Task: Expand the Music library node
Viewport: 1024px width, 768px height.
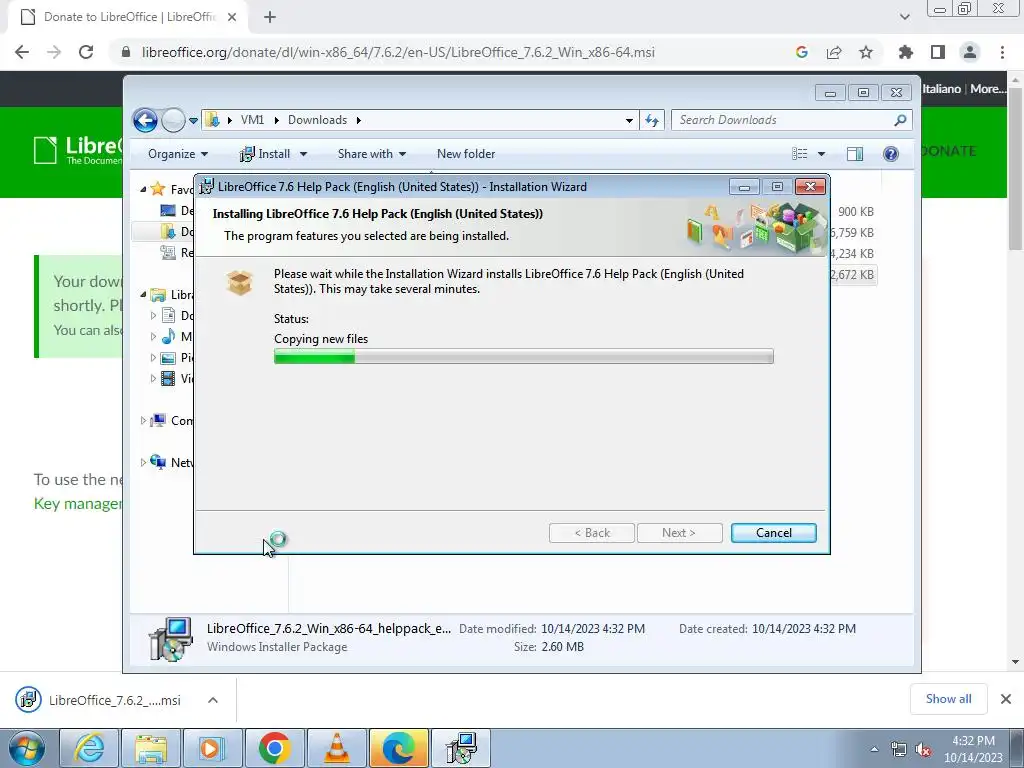Action: 153,337
